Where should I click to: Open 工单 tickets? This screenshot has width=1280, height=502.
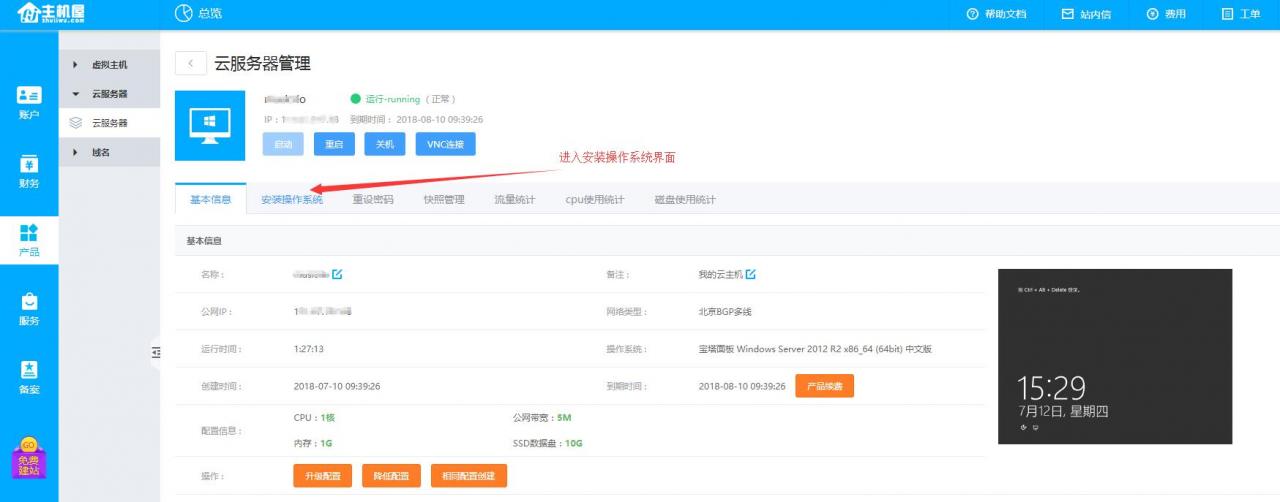tap(1241, 14)
